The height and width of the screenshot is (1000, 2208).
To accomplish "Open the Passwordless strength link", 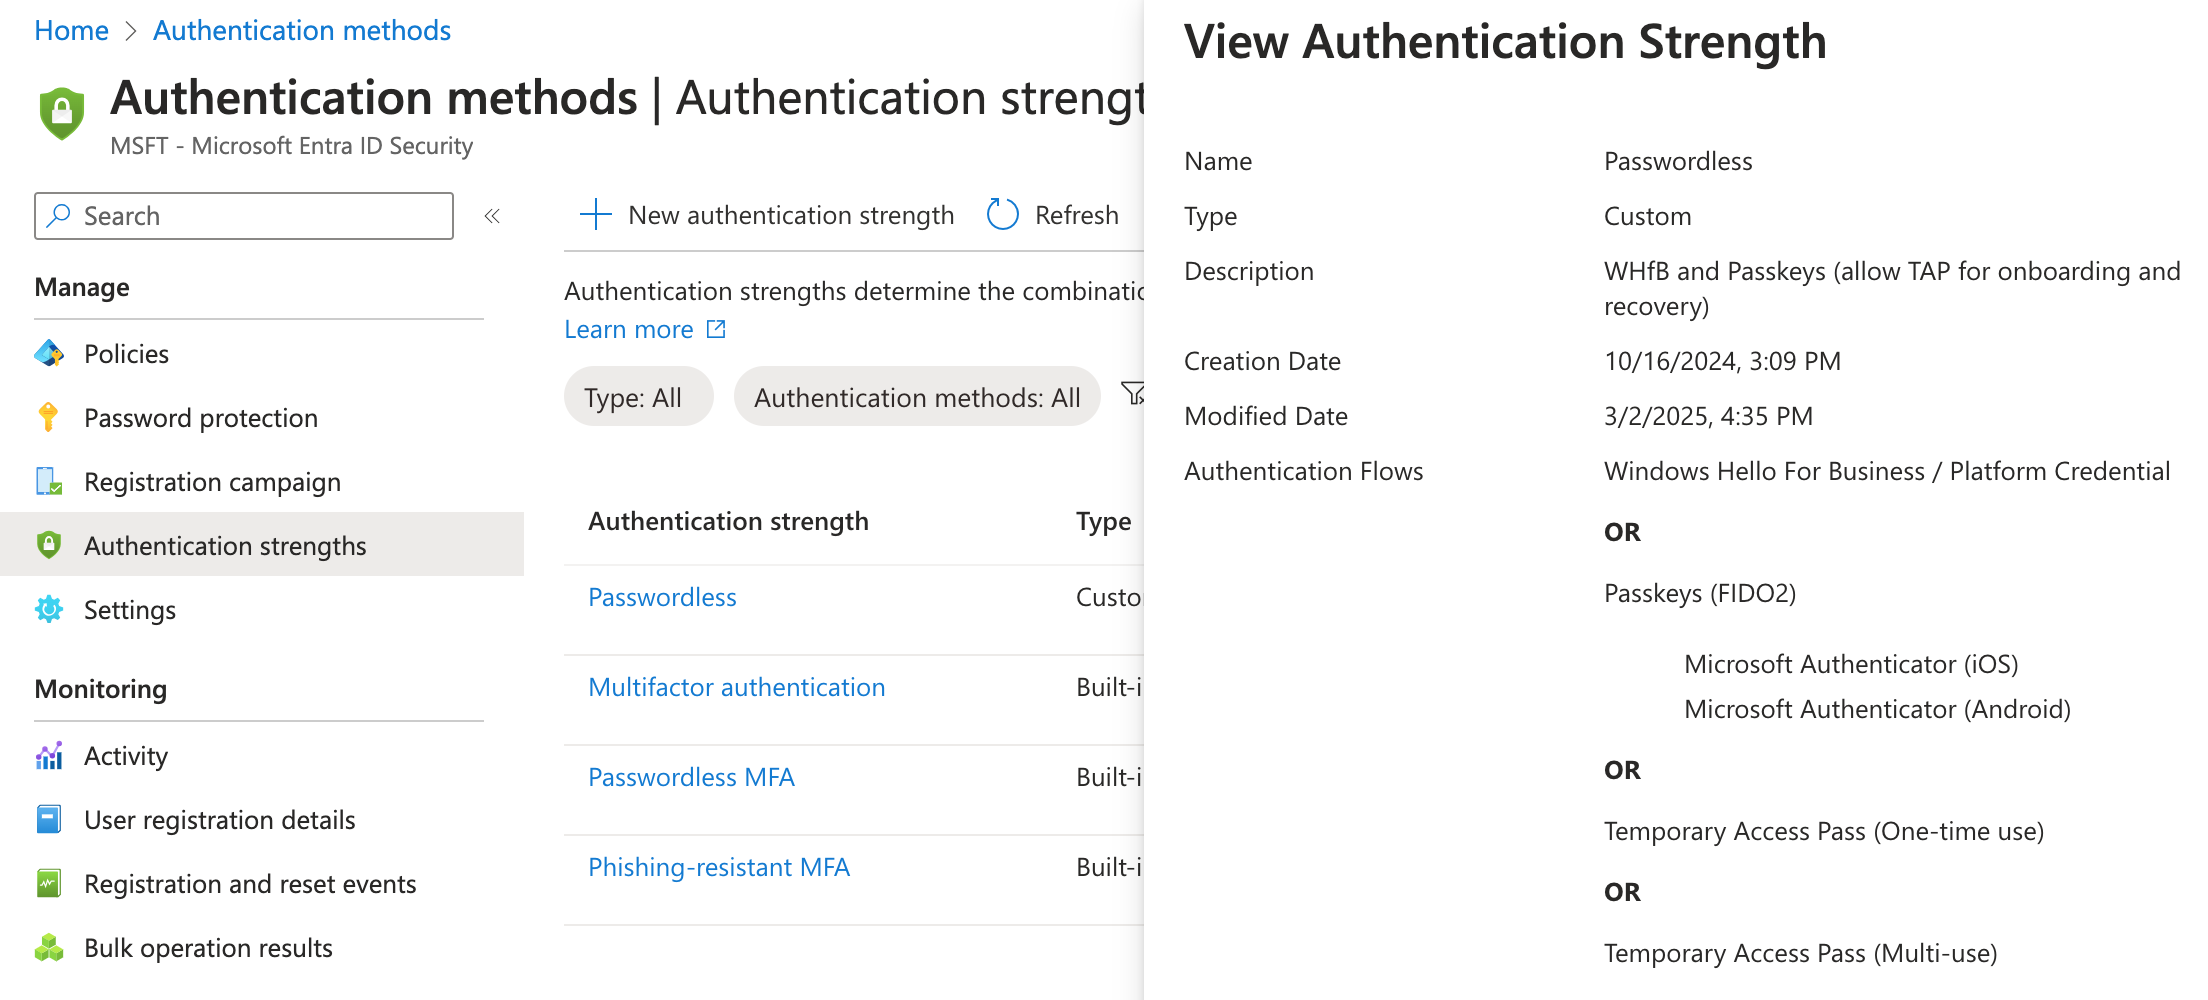I will pyautogui.click(x=662, y=597).
